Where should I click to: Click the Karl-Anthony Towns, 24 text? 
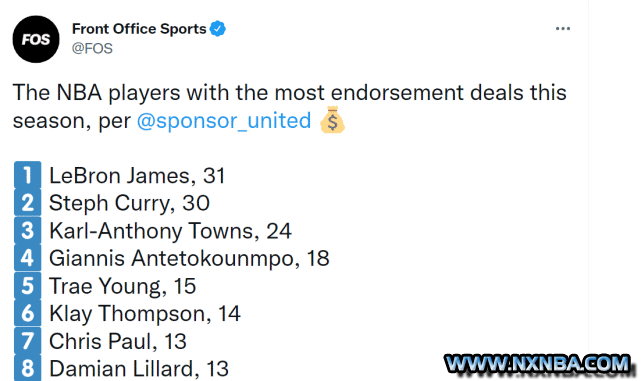[170, 231]
